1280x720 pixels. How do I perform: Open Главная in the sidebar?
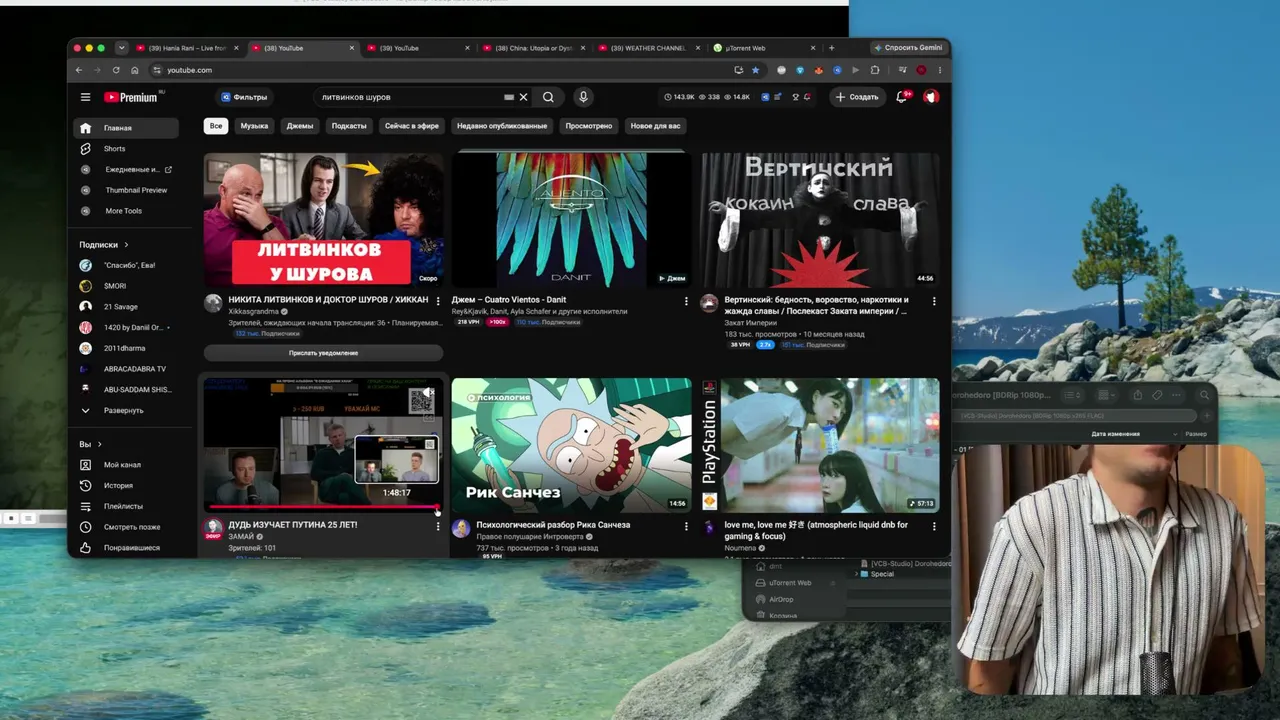pos(126,128)
